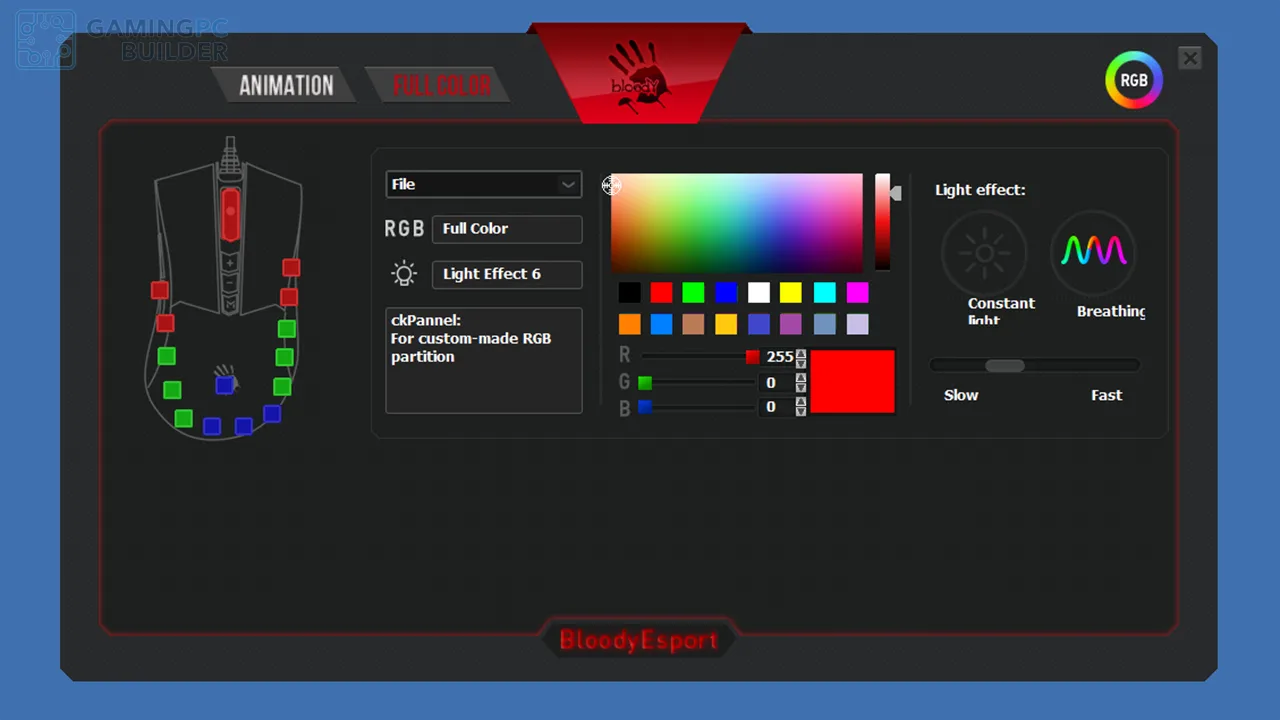Image resolution: width=1280 pixels, height=720 pixels.
Task: Click the Fast speed label
Action: pyautogui.click(x=1106, y=395)
